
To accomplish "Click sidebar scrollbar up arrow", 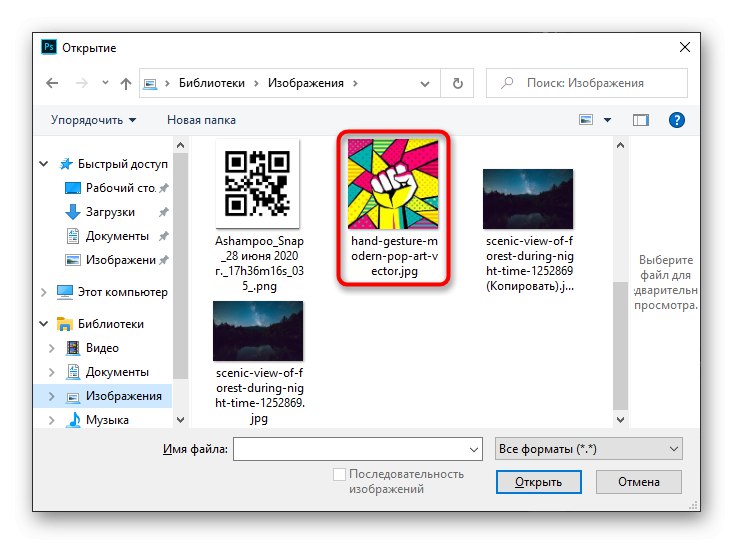I will [x=180, y=145].
